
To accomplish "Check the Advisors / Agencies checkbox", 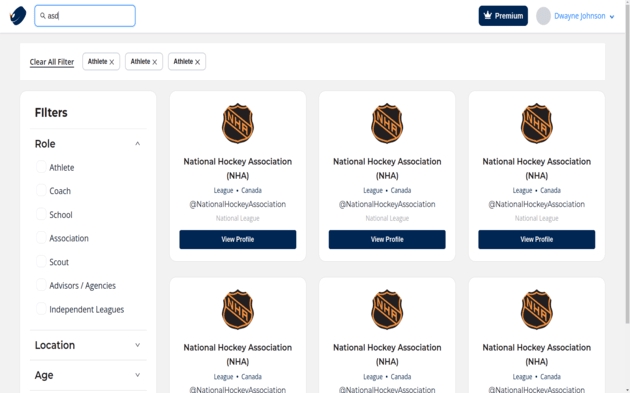I will [x=41, y=285].
